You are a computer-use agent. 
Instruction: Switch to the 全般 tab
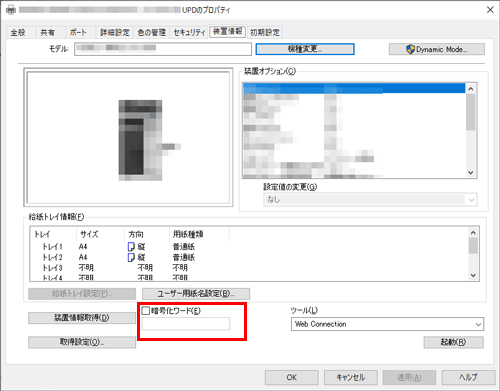(x=18, y=32)
